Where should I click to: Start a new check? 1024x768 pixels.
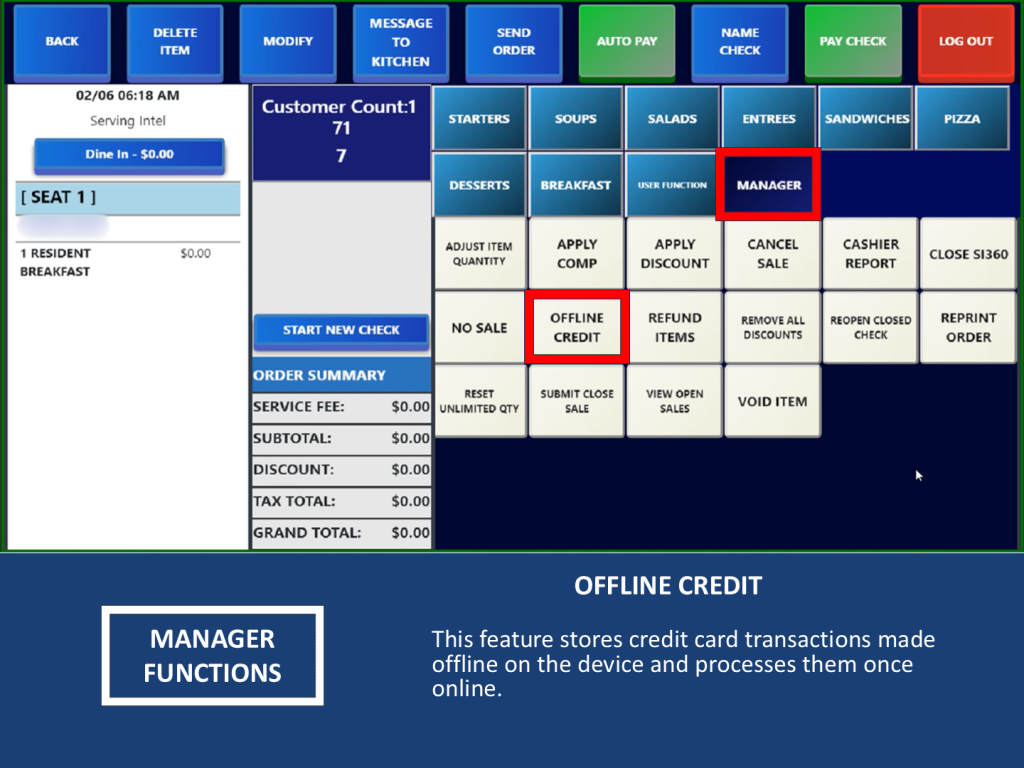tap(341, 330)
